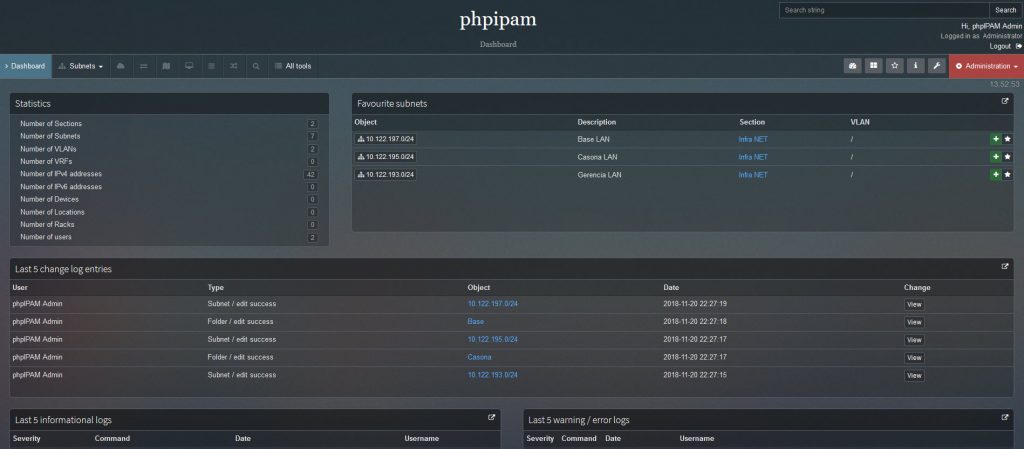1024x449 pixels.
Task: Open favourite subnet 10.122.193.0/24
Action: click(385, 174)
